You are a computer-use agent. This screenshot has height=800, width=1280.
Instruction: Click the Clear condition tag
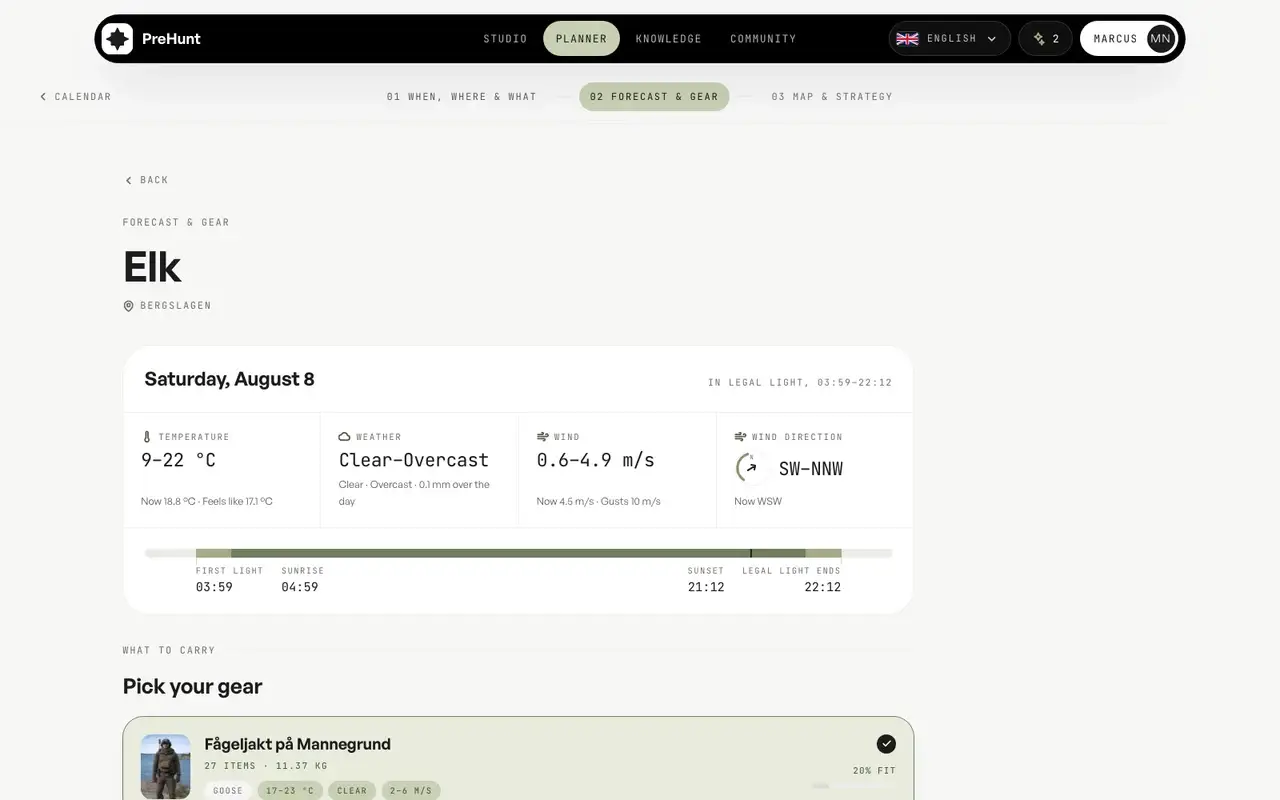click(x=352, y=790)
